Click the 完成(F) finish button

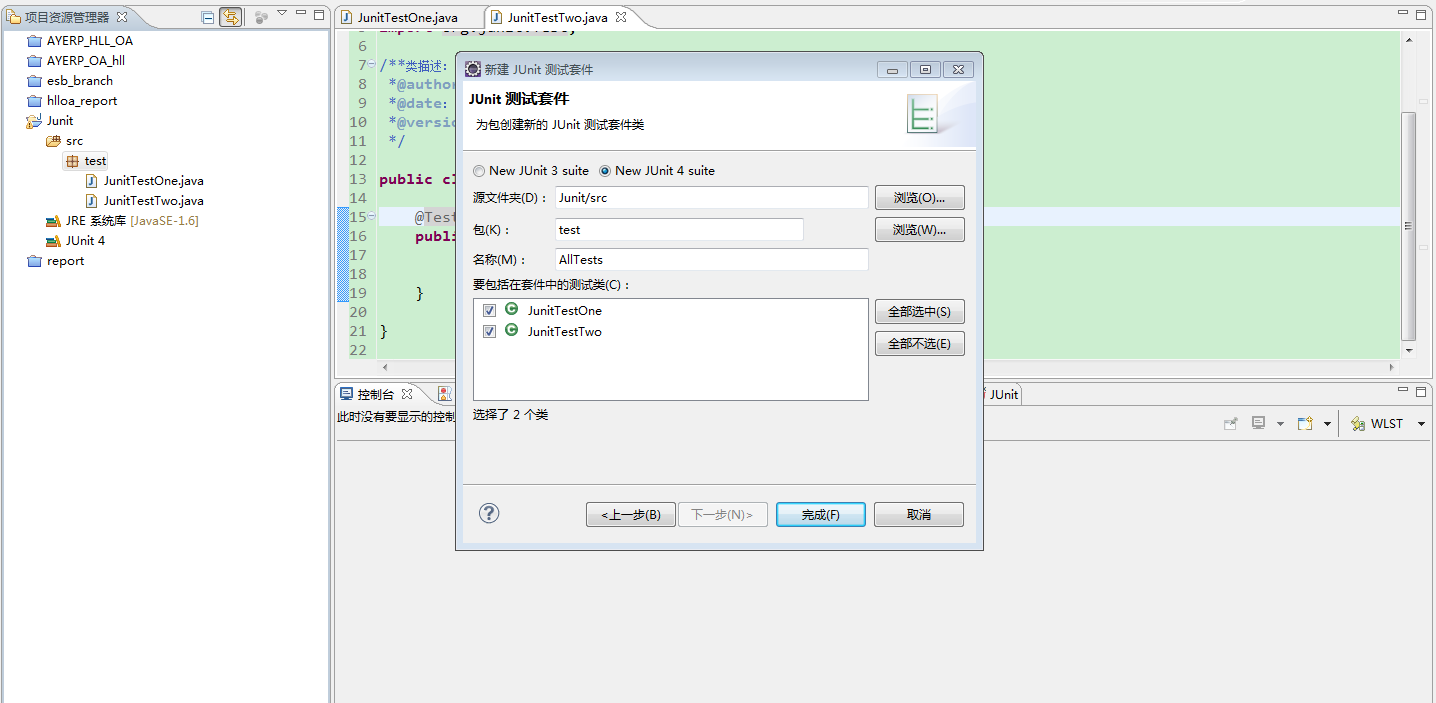pyautogui.click(x=820, y=515)
